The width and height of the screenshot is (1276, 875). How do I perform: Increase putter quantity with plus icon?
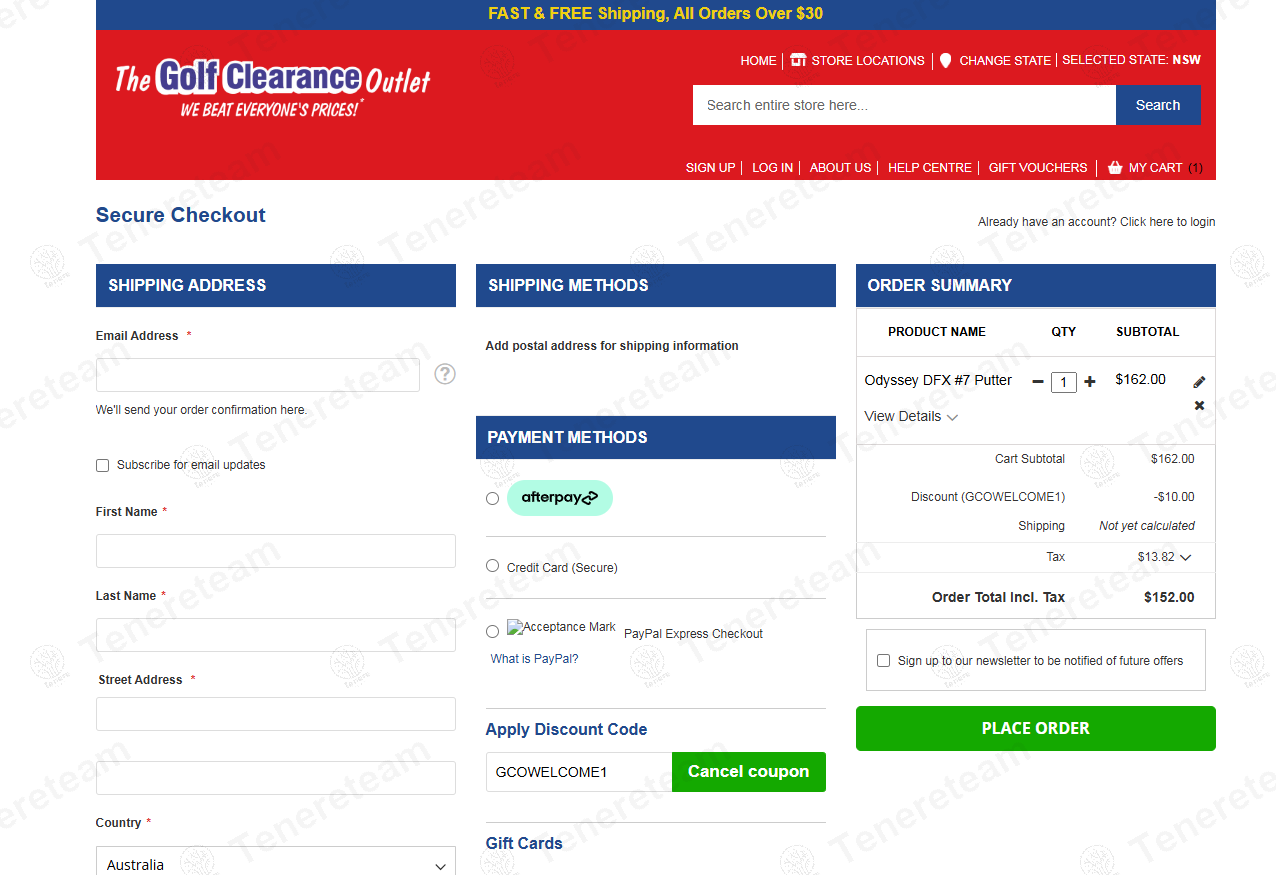[1090, 382]
